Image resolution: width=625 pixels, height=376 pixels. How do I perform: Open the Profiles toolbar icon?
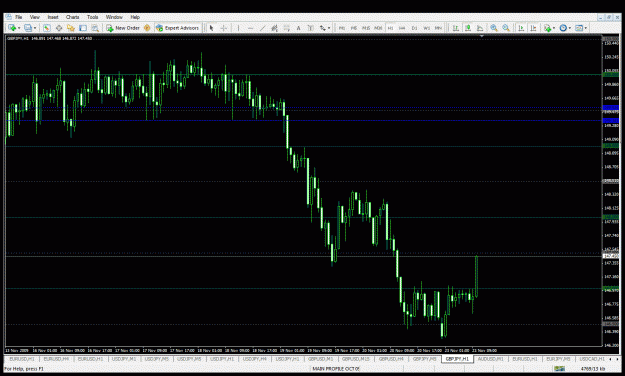[28, 28]
